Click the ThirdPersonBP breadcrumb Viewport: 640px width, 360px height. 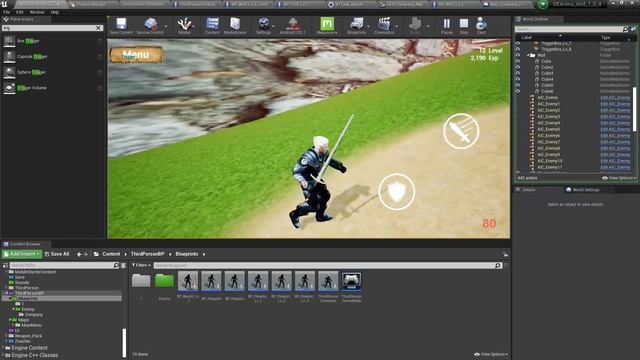pyautogui.click(x=147, y=254)
